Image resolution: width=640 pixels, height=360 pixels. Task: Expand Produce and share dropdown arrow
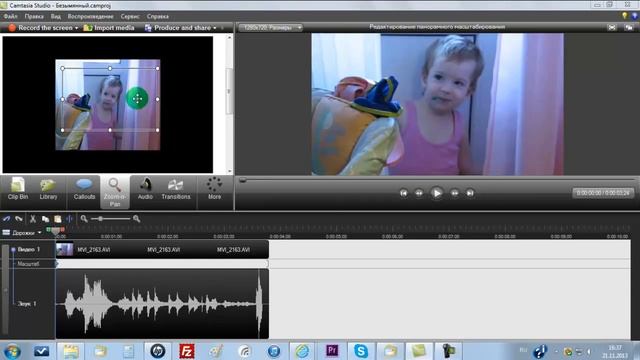click(x=215, y=28)
